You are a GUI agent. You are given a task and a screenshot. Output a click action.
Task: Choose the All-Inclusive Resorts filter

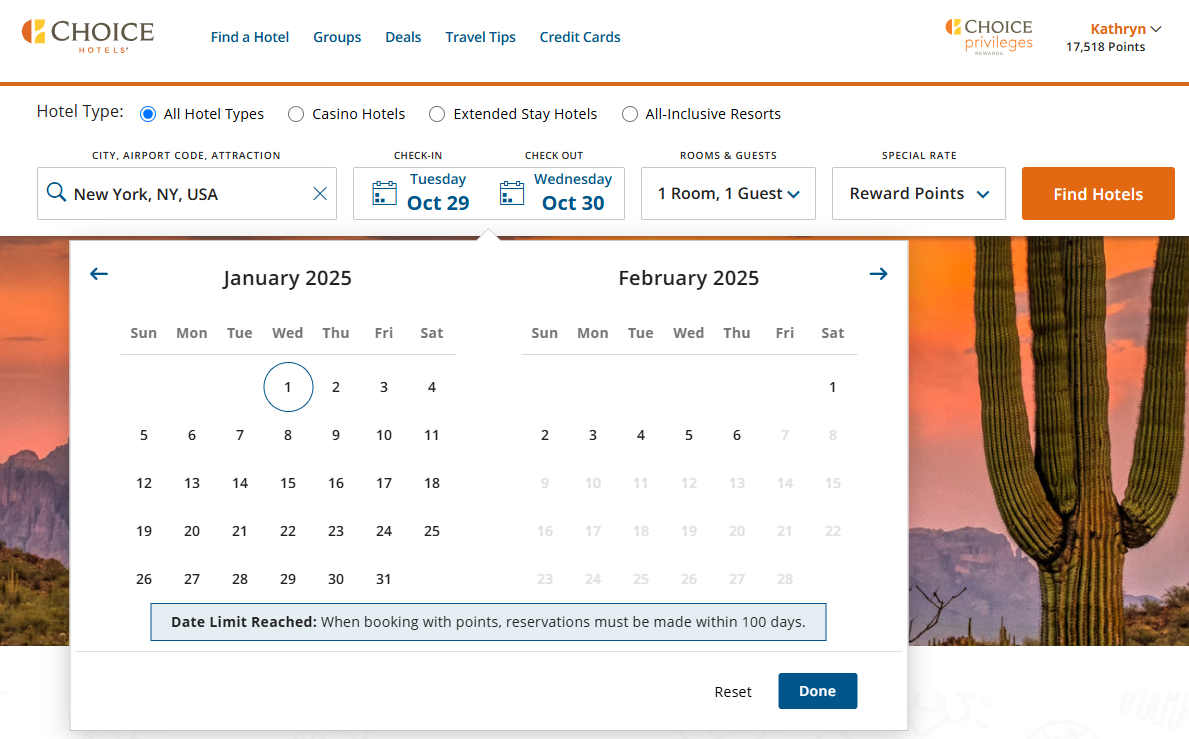(x=630, y=114)
